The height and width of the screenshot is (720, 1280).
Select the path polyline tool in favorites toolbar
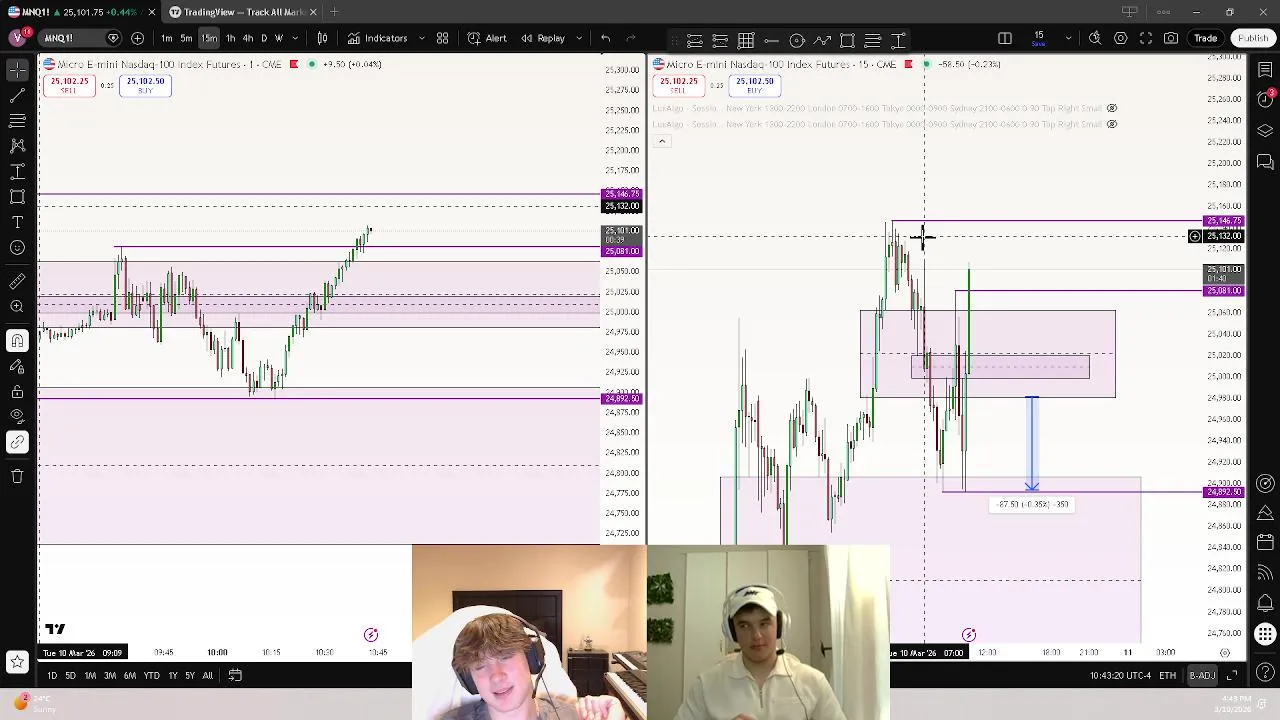(x=822, y=41)
